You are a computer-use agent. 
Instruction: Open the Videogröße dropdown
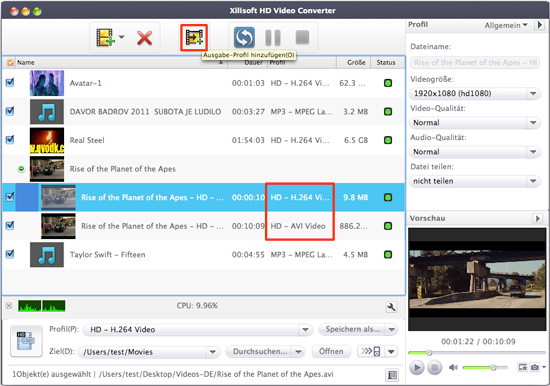(x=475, y=93)
